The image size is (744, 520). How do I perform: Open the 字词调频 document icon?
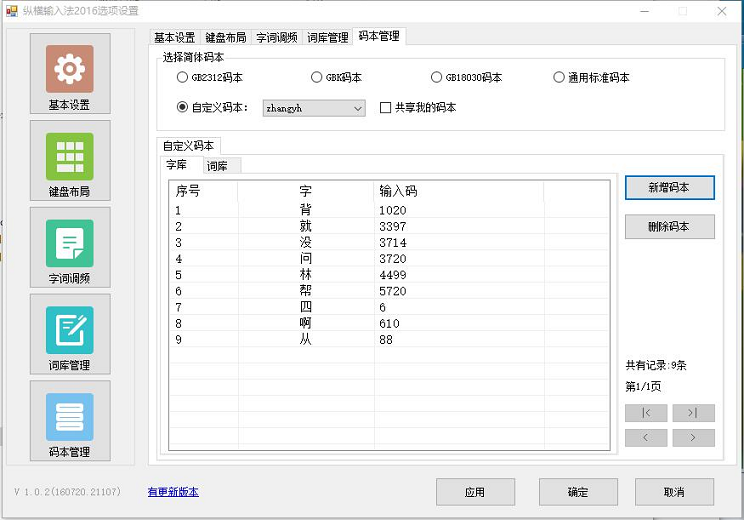click(69, 243)
